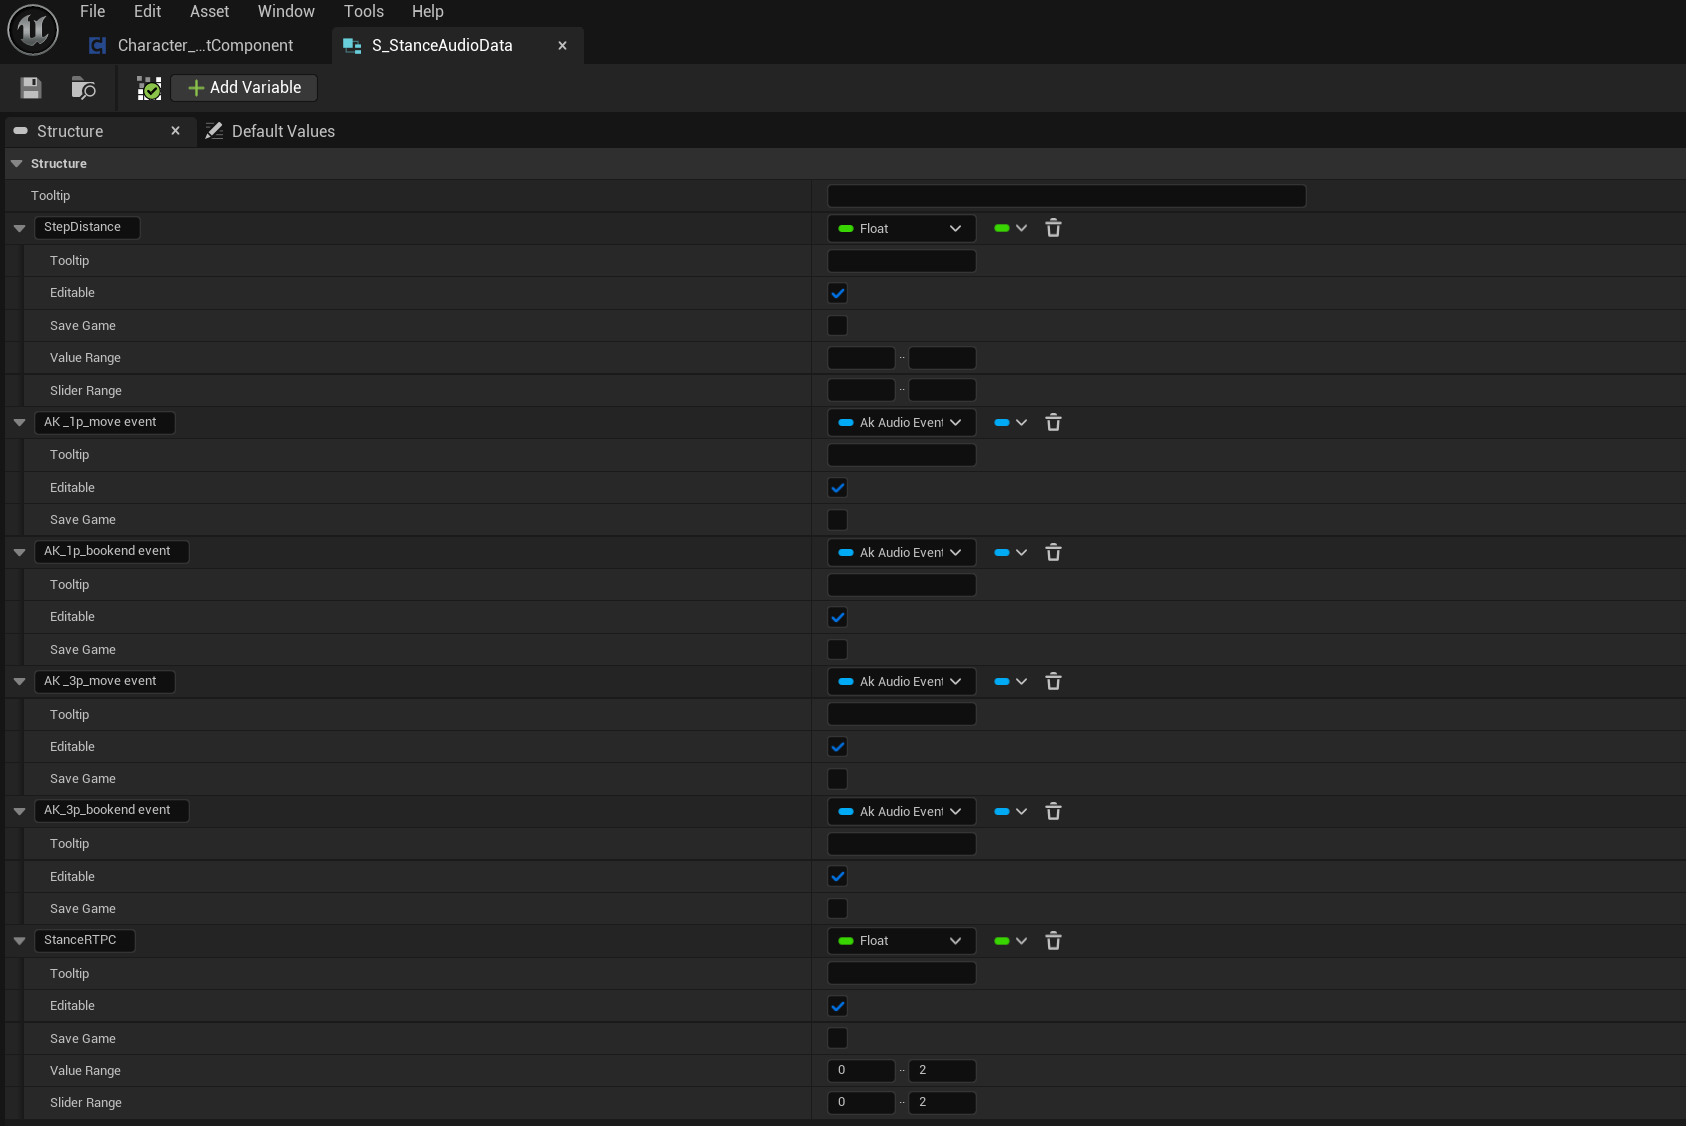The image size is (1686, 1126).
Task: Collapse the AK_3p_bookend event section
Action: 19,811
